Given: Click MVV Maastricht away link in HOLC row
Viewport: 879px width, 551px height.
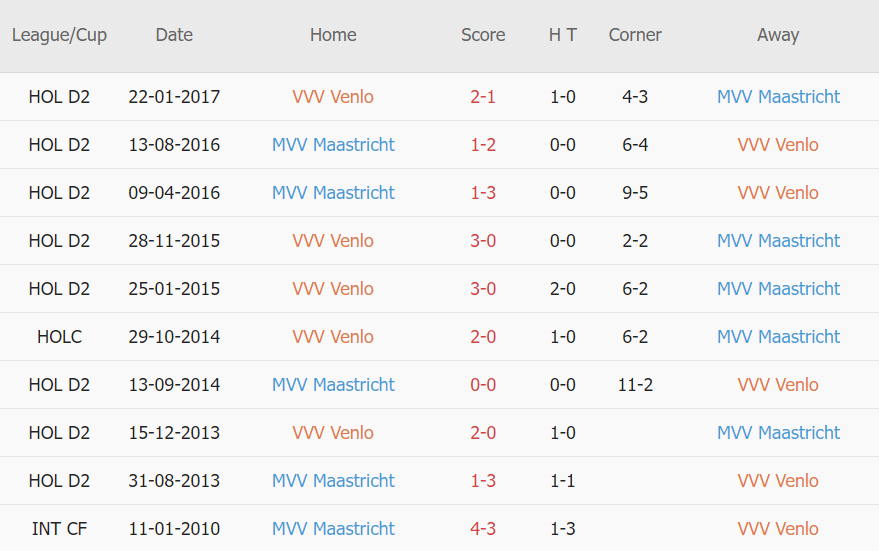Looking at the screenshot, I should (x=778, y=337).
